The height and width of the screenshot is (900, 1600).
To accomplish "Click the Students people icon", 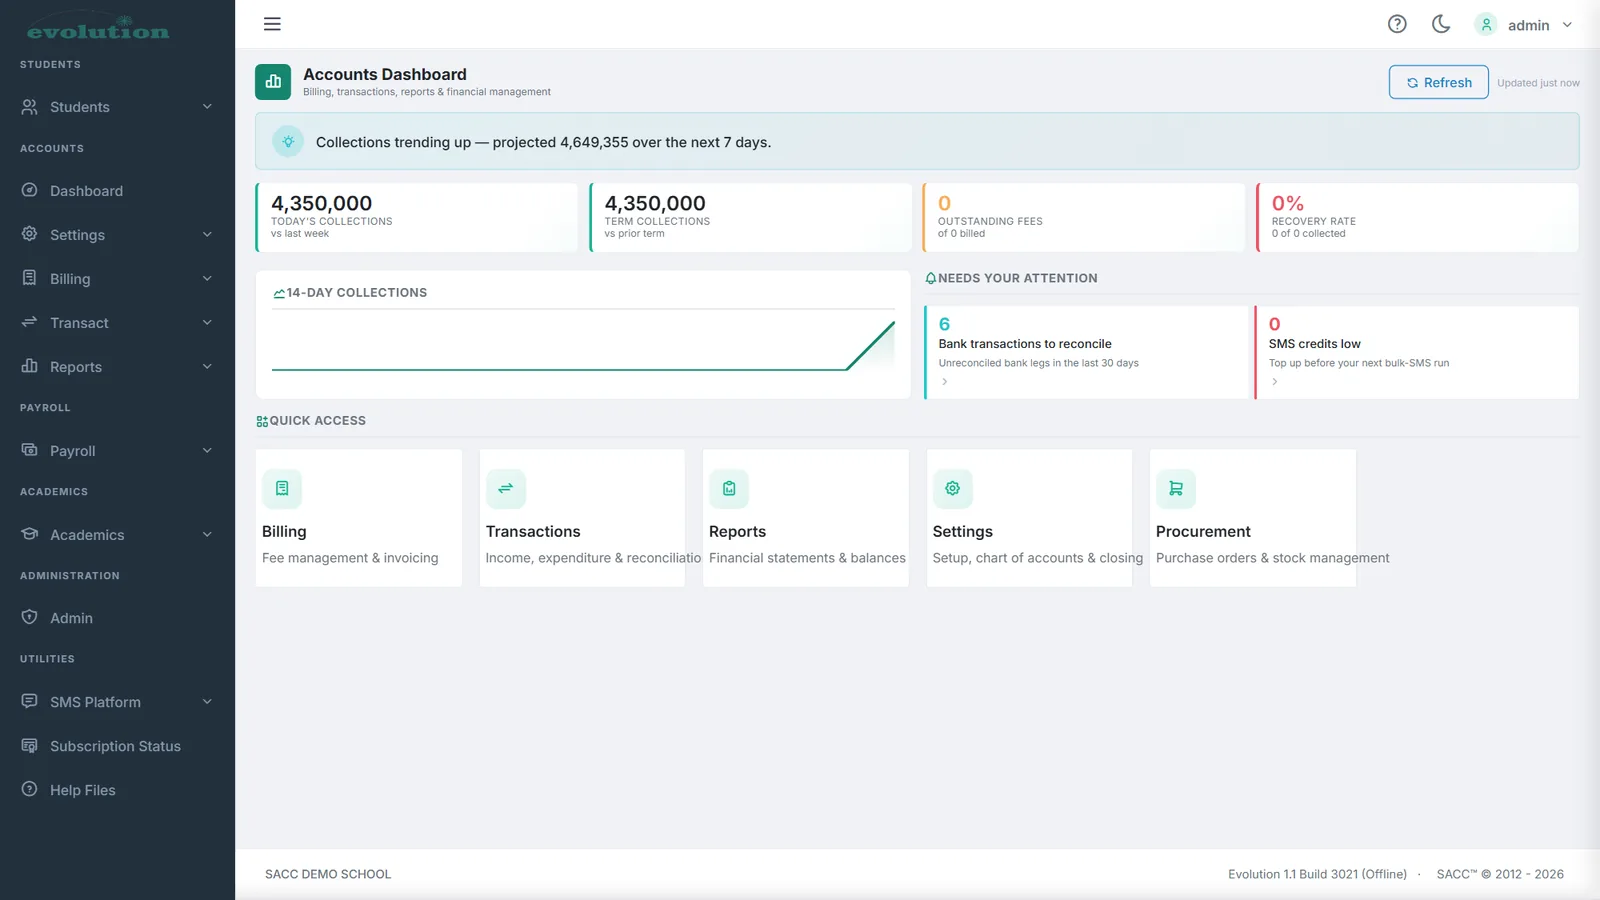I will coord(30,106).
